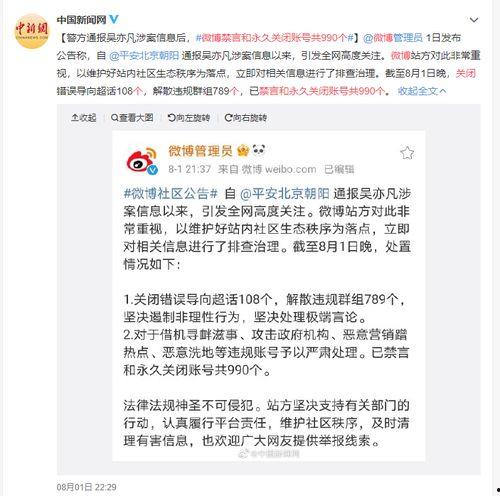Click the blue verified badge beside 中国新闻网
The width and height of the screenshot is (500, 496).
tap(114, 20)
